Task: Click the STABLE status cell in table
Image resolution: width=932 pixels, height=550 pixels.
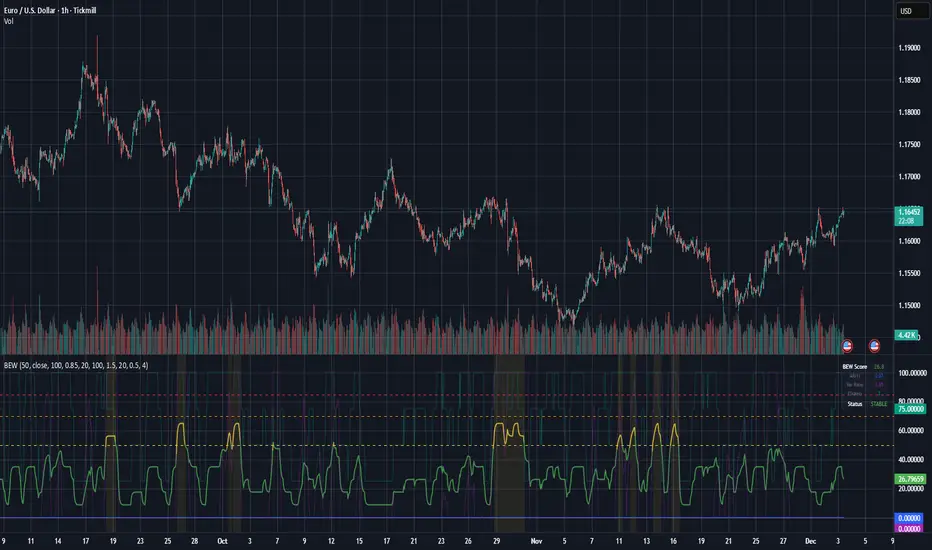Action: click(x=878, y=403)
